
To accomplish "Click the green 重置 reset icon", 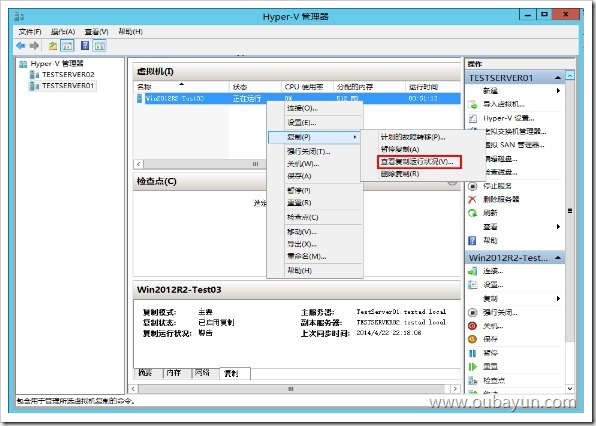I will 472,367.
